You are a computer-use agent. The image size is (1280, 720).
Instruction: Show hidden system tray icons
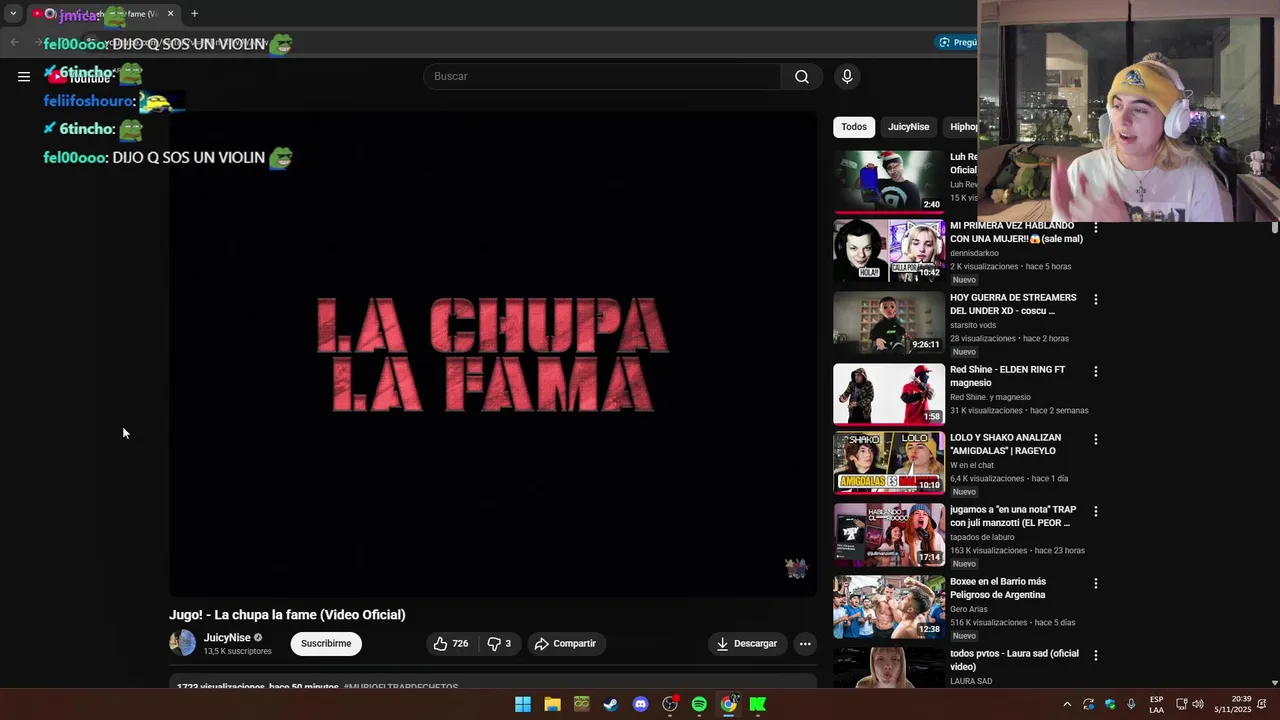click(x=1067, y=704)
